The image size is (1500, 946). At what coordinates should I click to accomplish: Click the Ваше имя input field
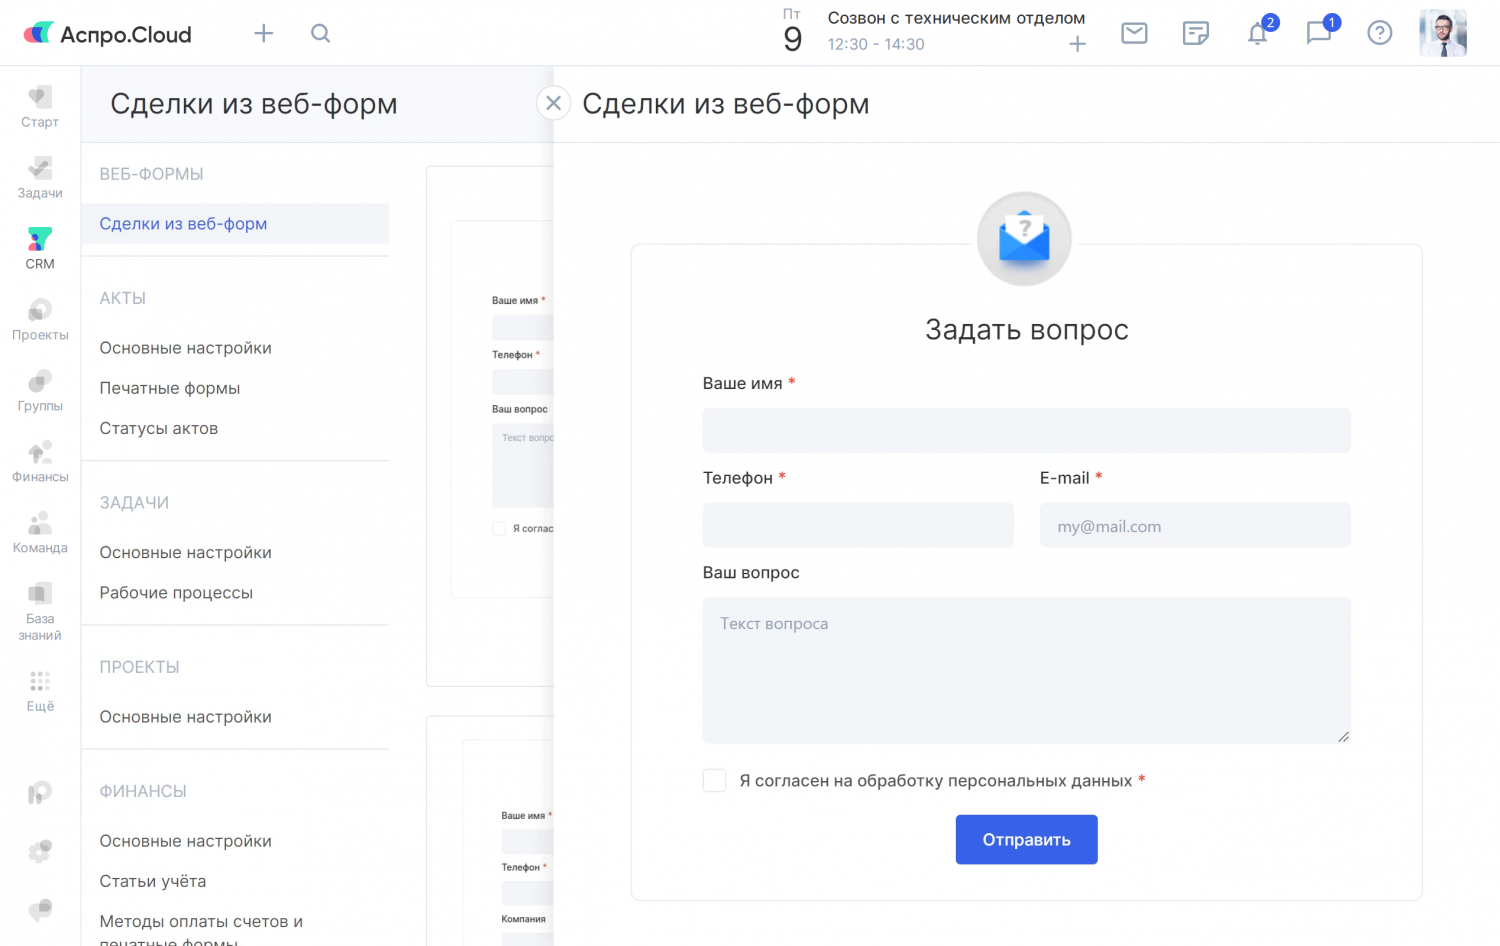[x=1026, y=430]
